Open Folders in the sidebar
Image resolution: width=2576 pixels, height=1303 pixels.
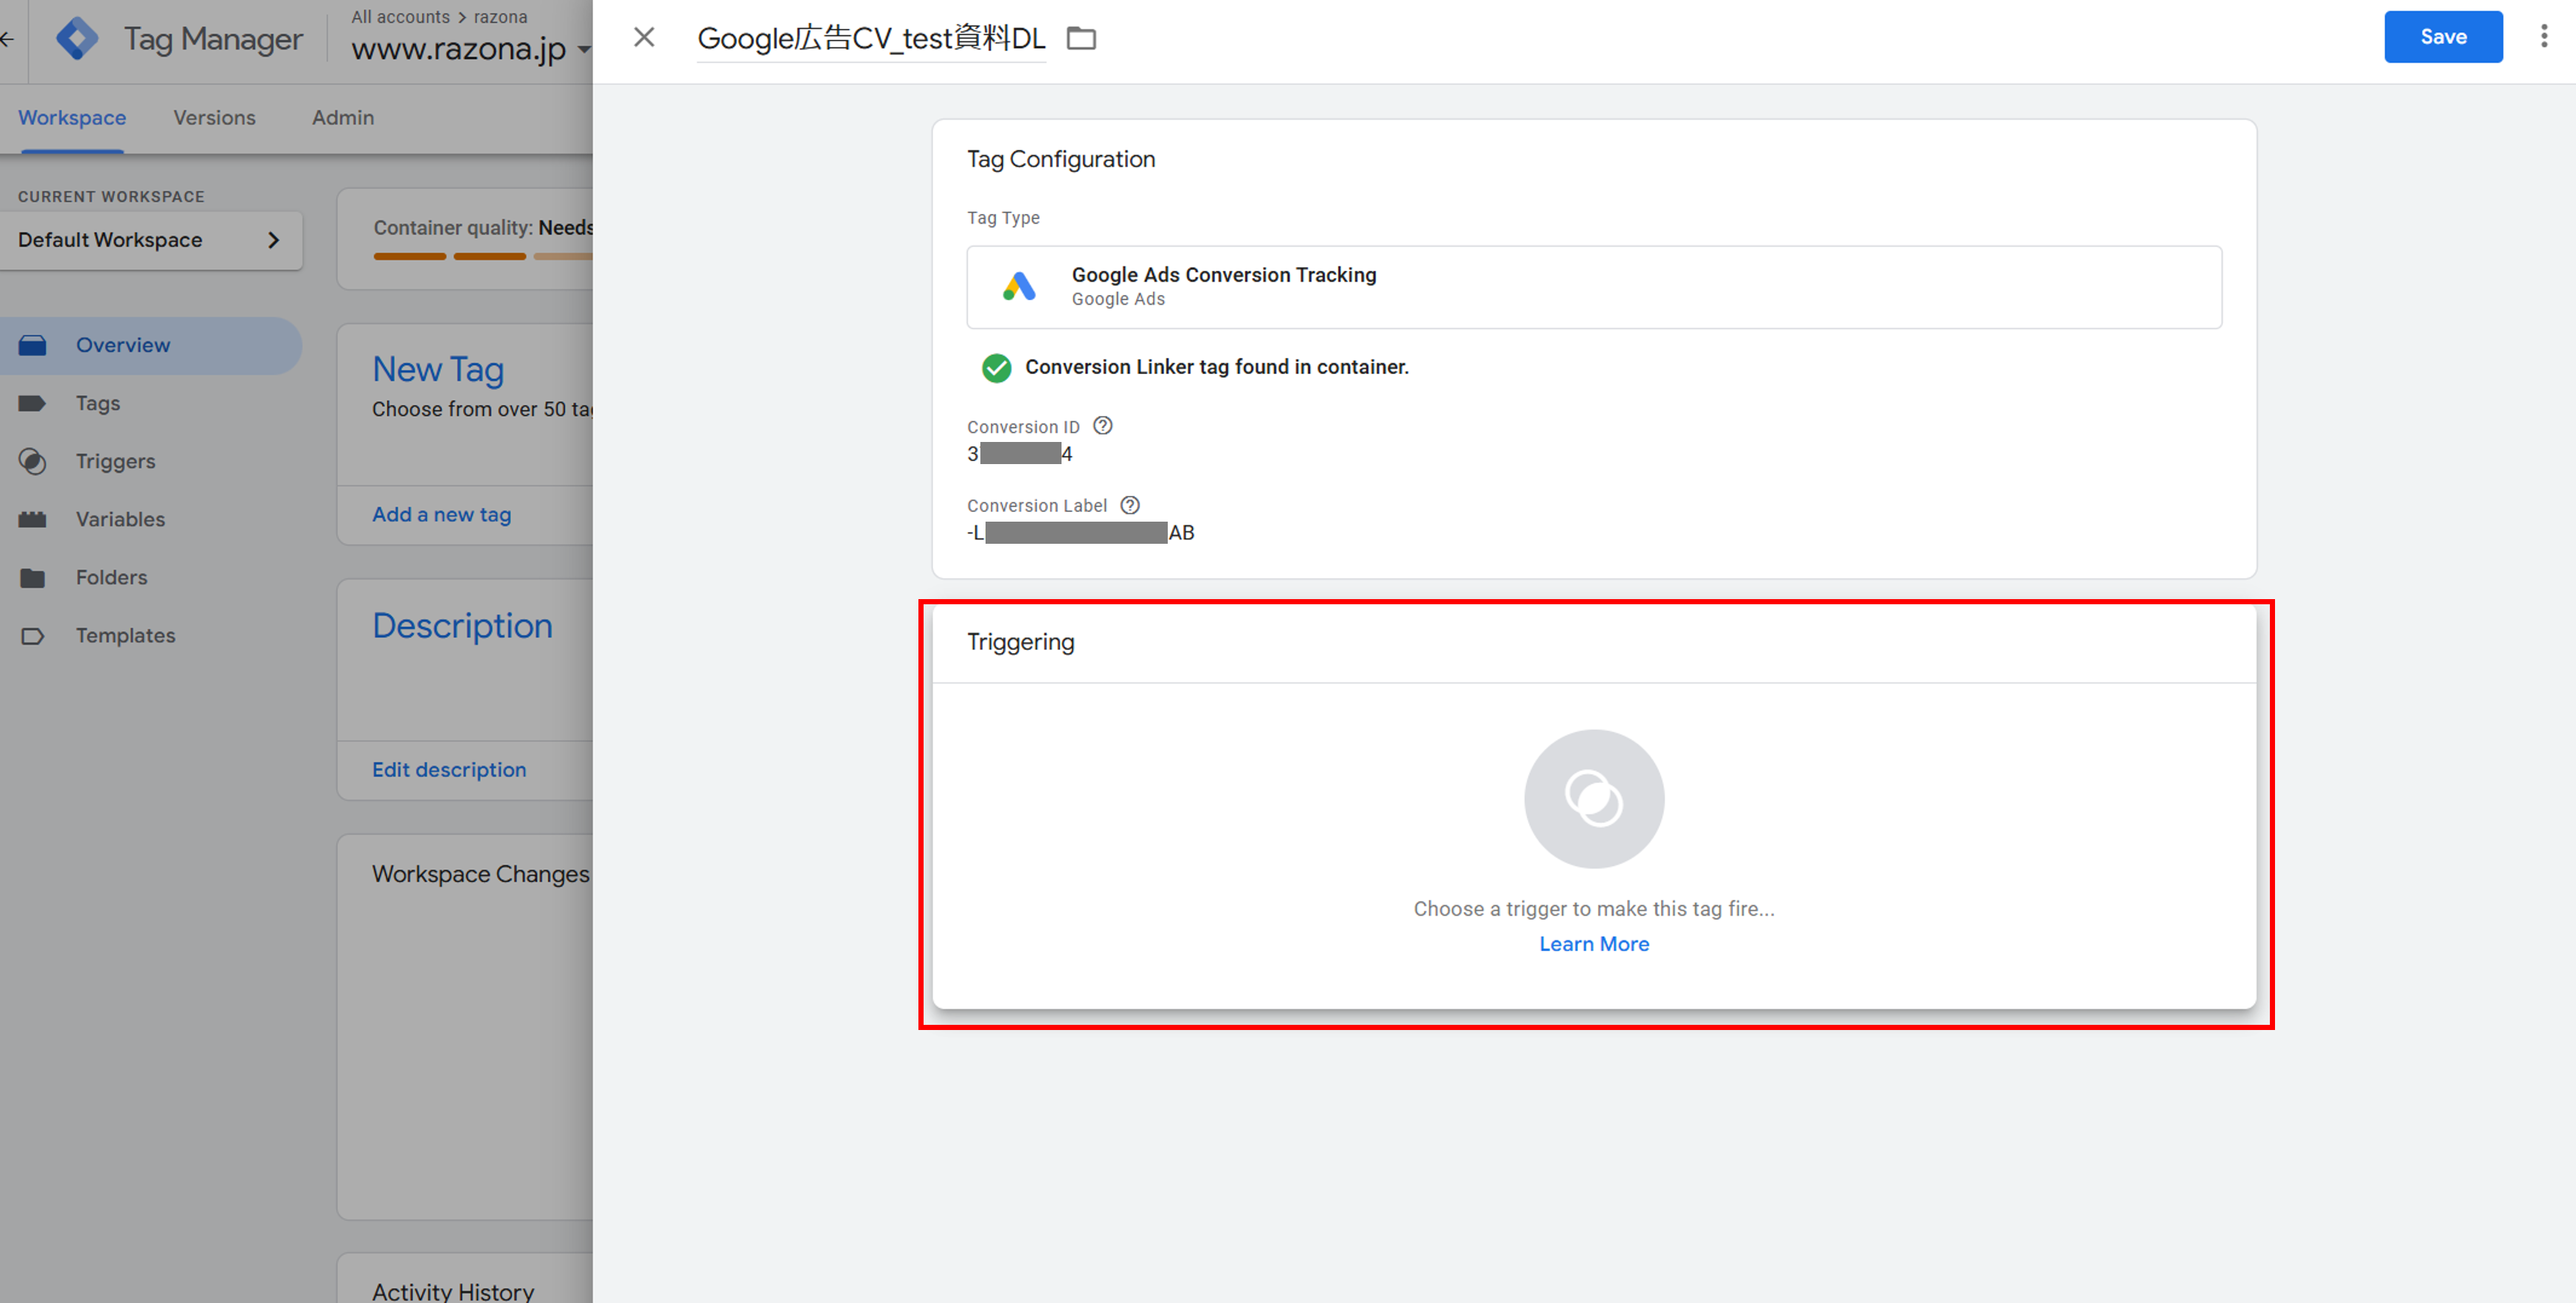click(111, 577)
